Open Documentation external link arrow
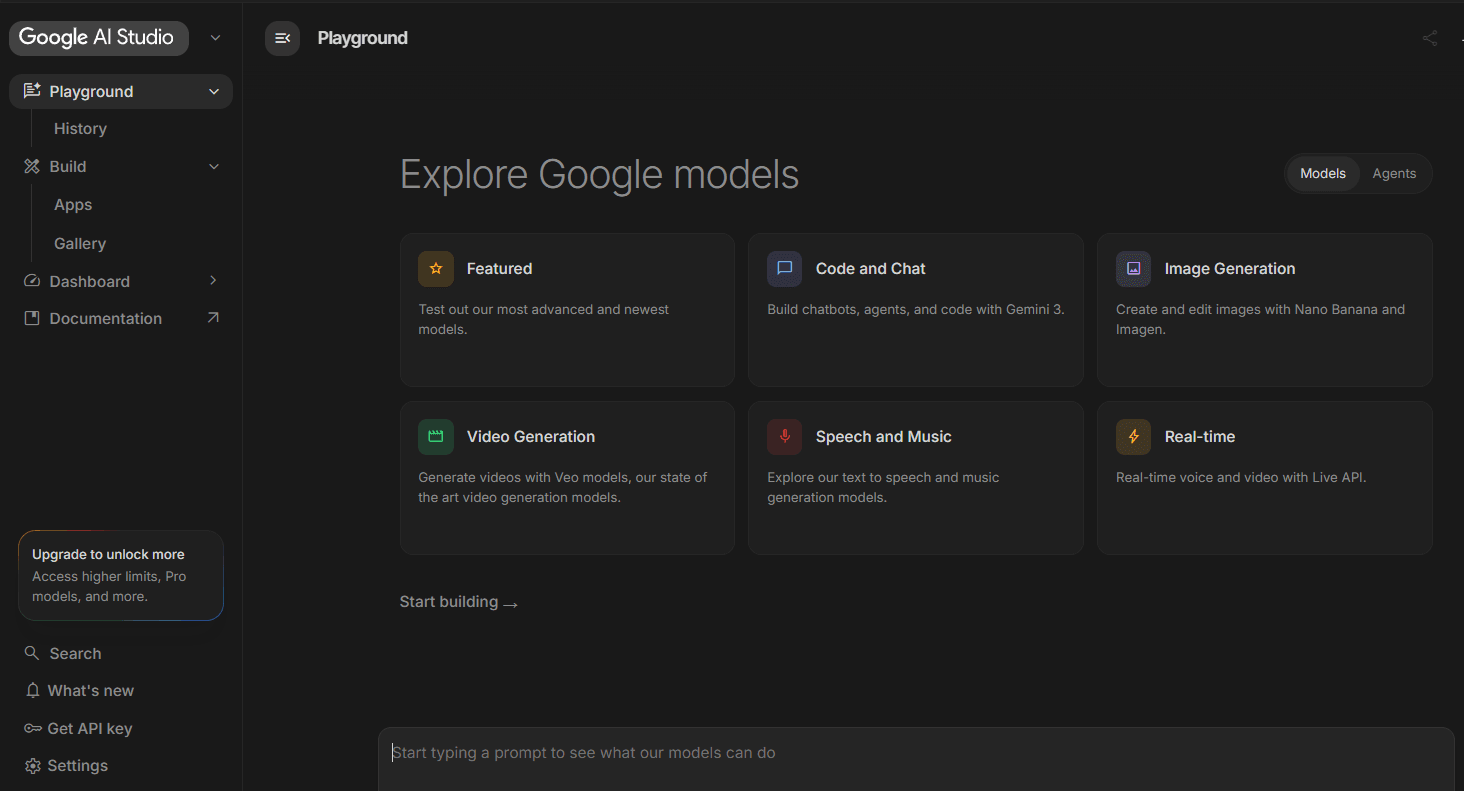Image resolution: width=1464 pixels, height=791 pixels. click(213, 318)
